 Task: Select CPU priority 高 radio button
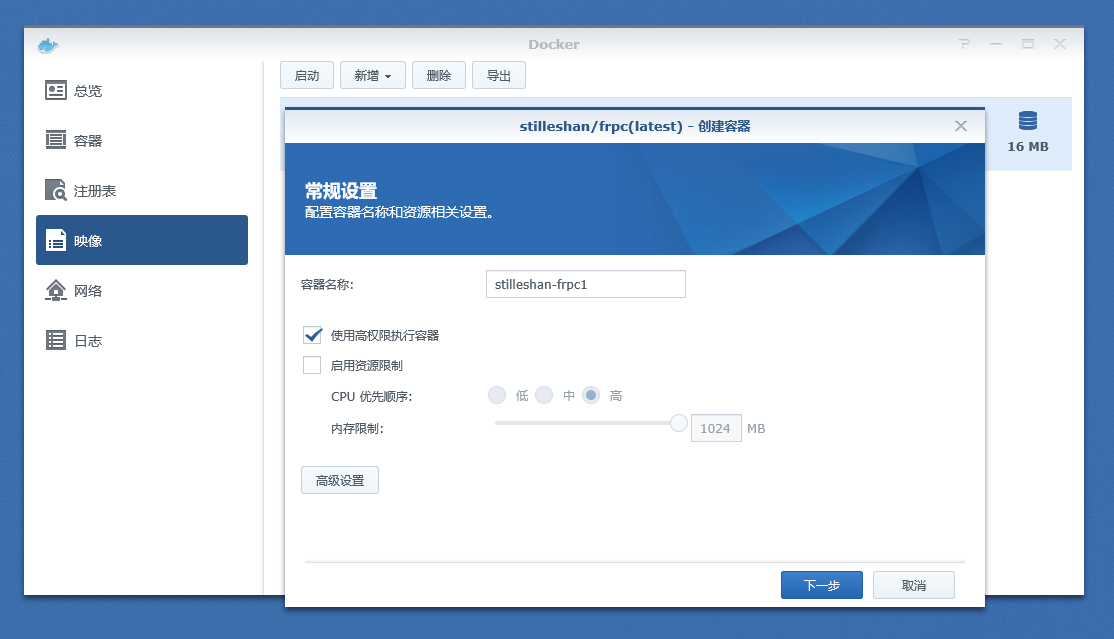tap(591, 395)
